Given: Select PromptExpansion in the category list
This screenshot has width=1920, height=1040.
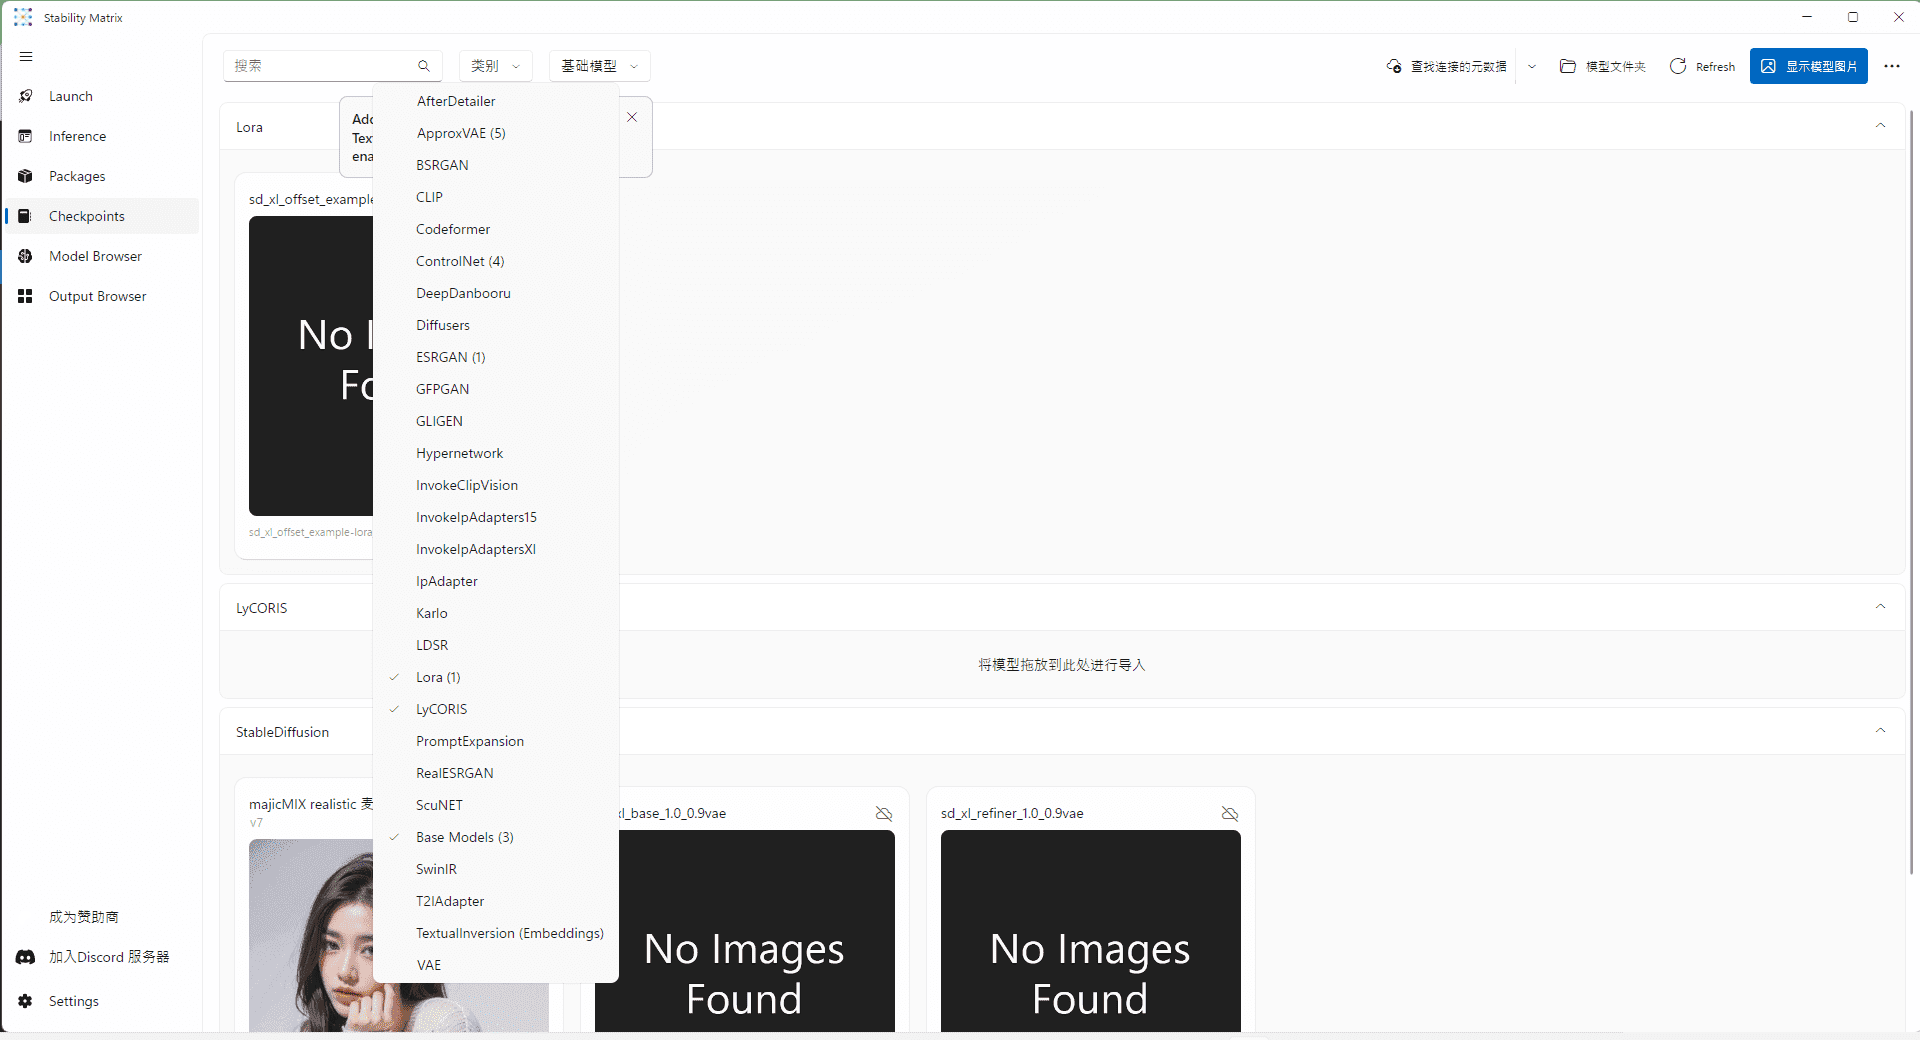Looking at the screenshot, I should click(x=496, y=741).
